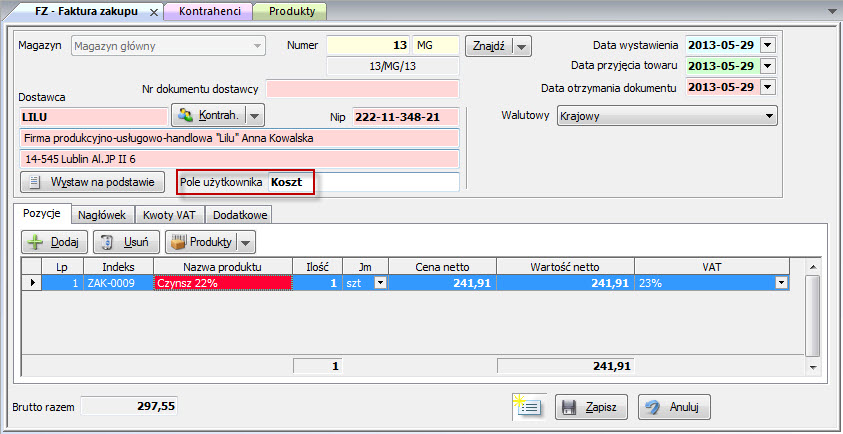Viewport: 843px width, 434px height.
Task: Open the Data wystawienia date picker
Action: 768,46
